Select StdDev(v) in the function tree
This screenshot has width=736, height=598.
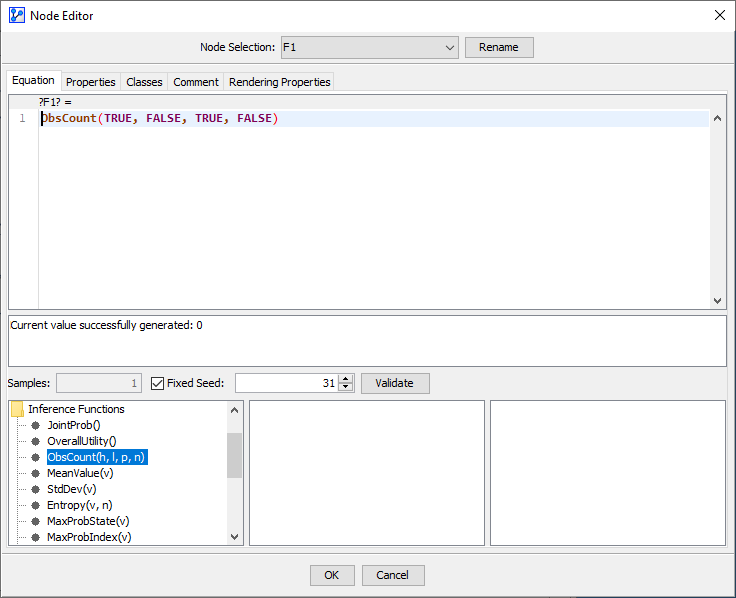click(72, 489)
